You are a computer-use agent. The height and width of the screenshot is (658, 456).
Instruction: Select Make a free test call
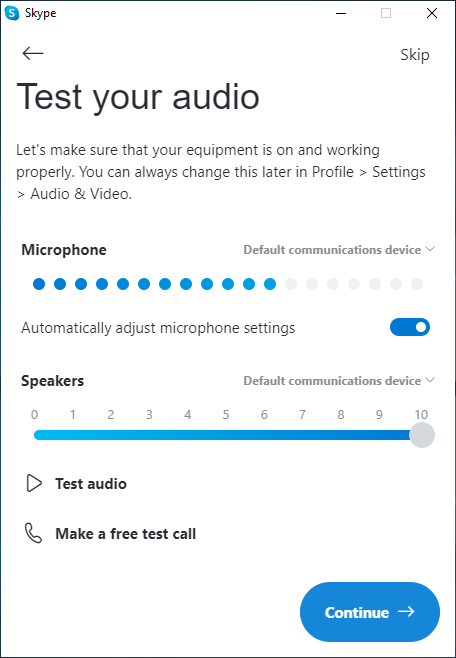[x=125, y=534]
